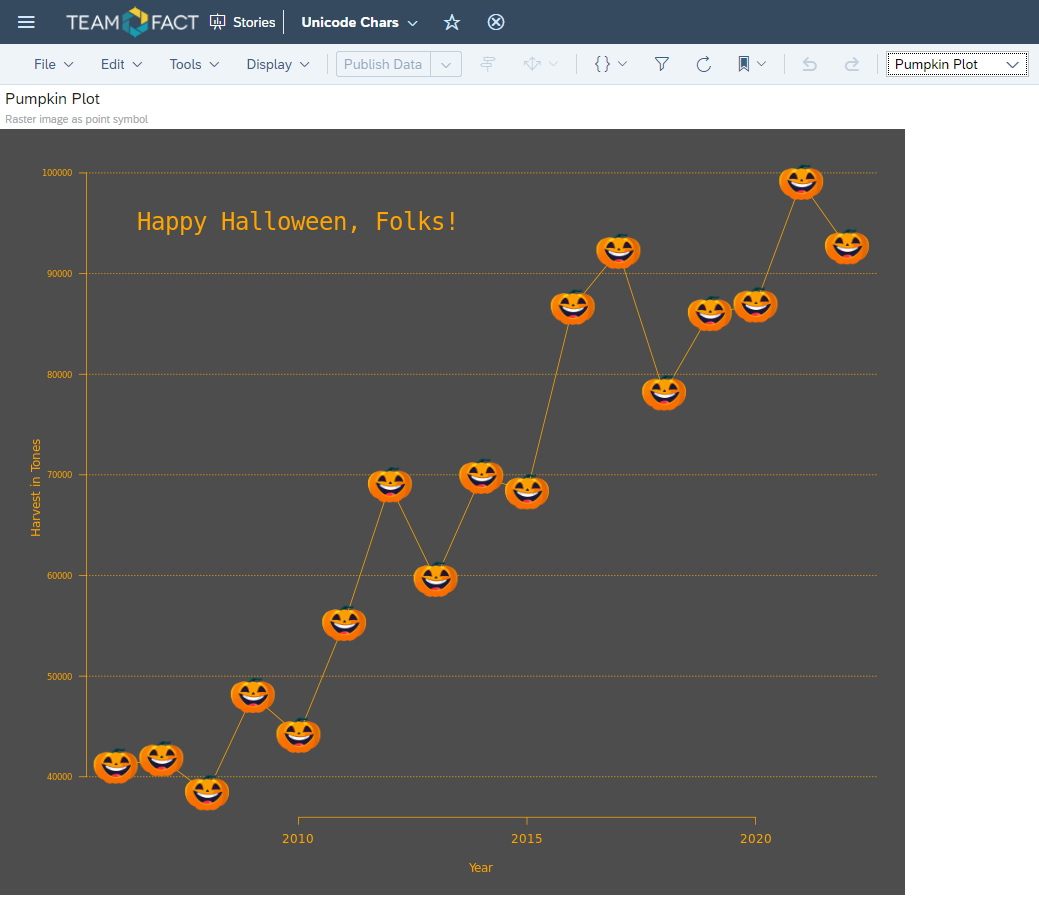1039x905 pixels.
Task: Open the Tools menu
Action: pos(194,64)
